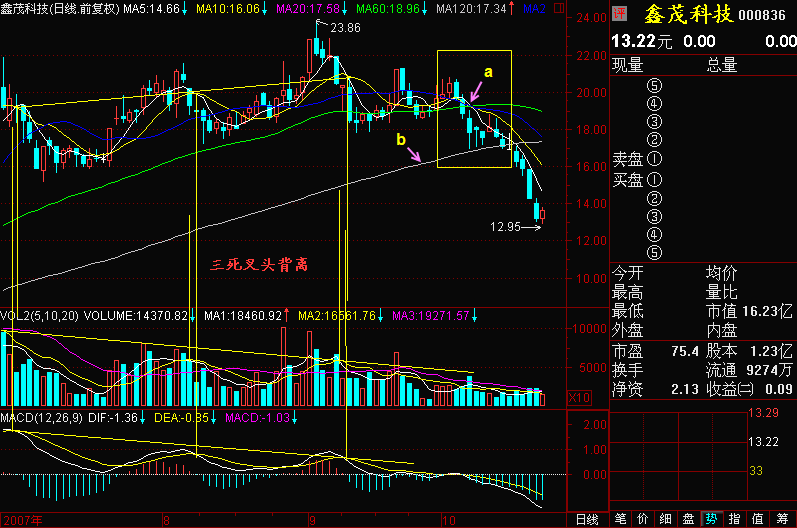Click the 鑫茂科技 stock name title
This screenshot has height=528, width=797.
688,14
